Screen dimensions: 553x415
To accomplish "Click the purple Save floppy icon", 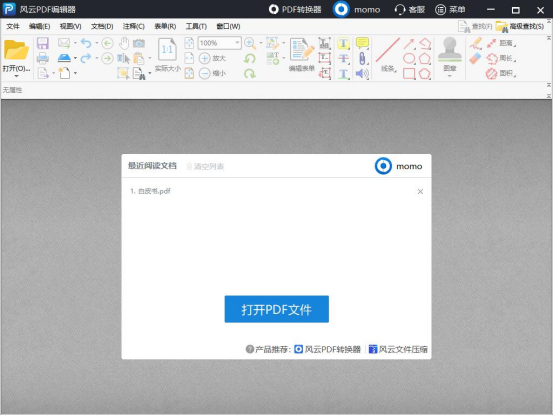I will click(x=43, y=43).
